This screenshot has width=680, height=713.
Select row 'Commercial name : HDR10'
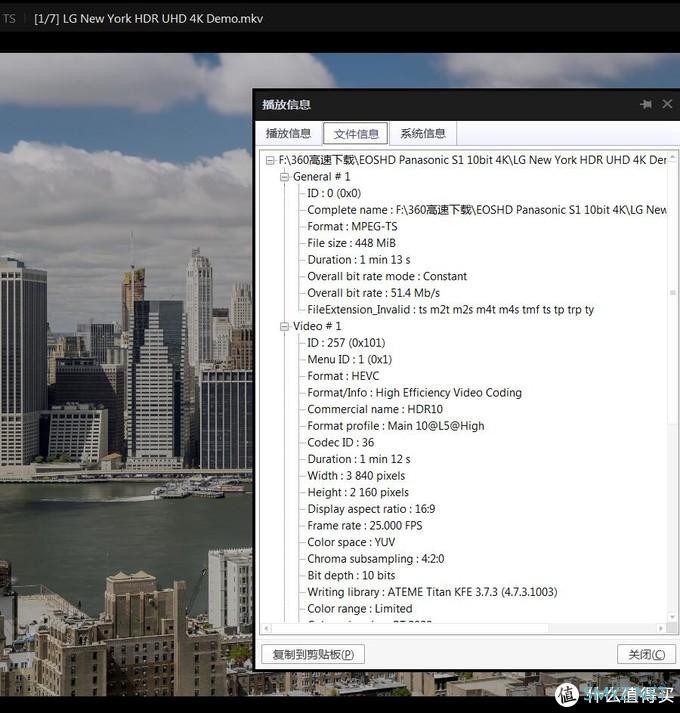tap(375, 409)
